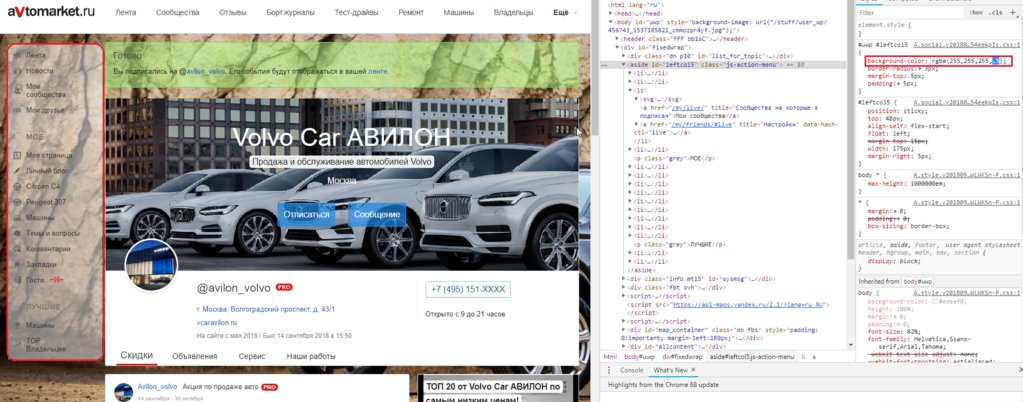Click the @avilon_volvo link in green notification
This screenshot has height=402, width=1023.
(202, 71)
